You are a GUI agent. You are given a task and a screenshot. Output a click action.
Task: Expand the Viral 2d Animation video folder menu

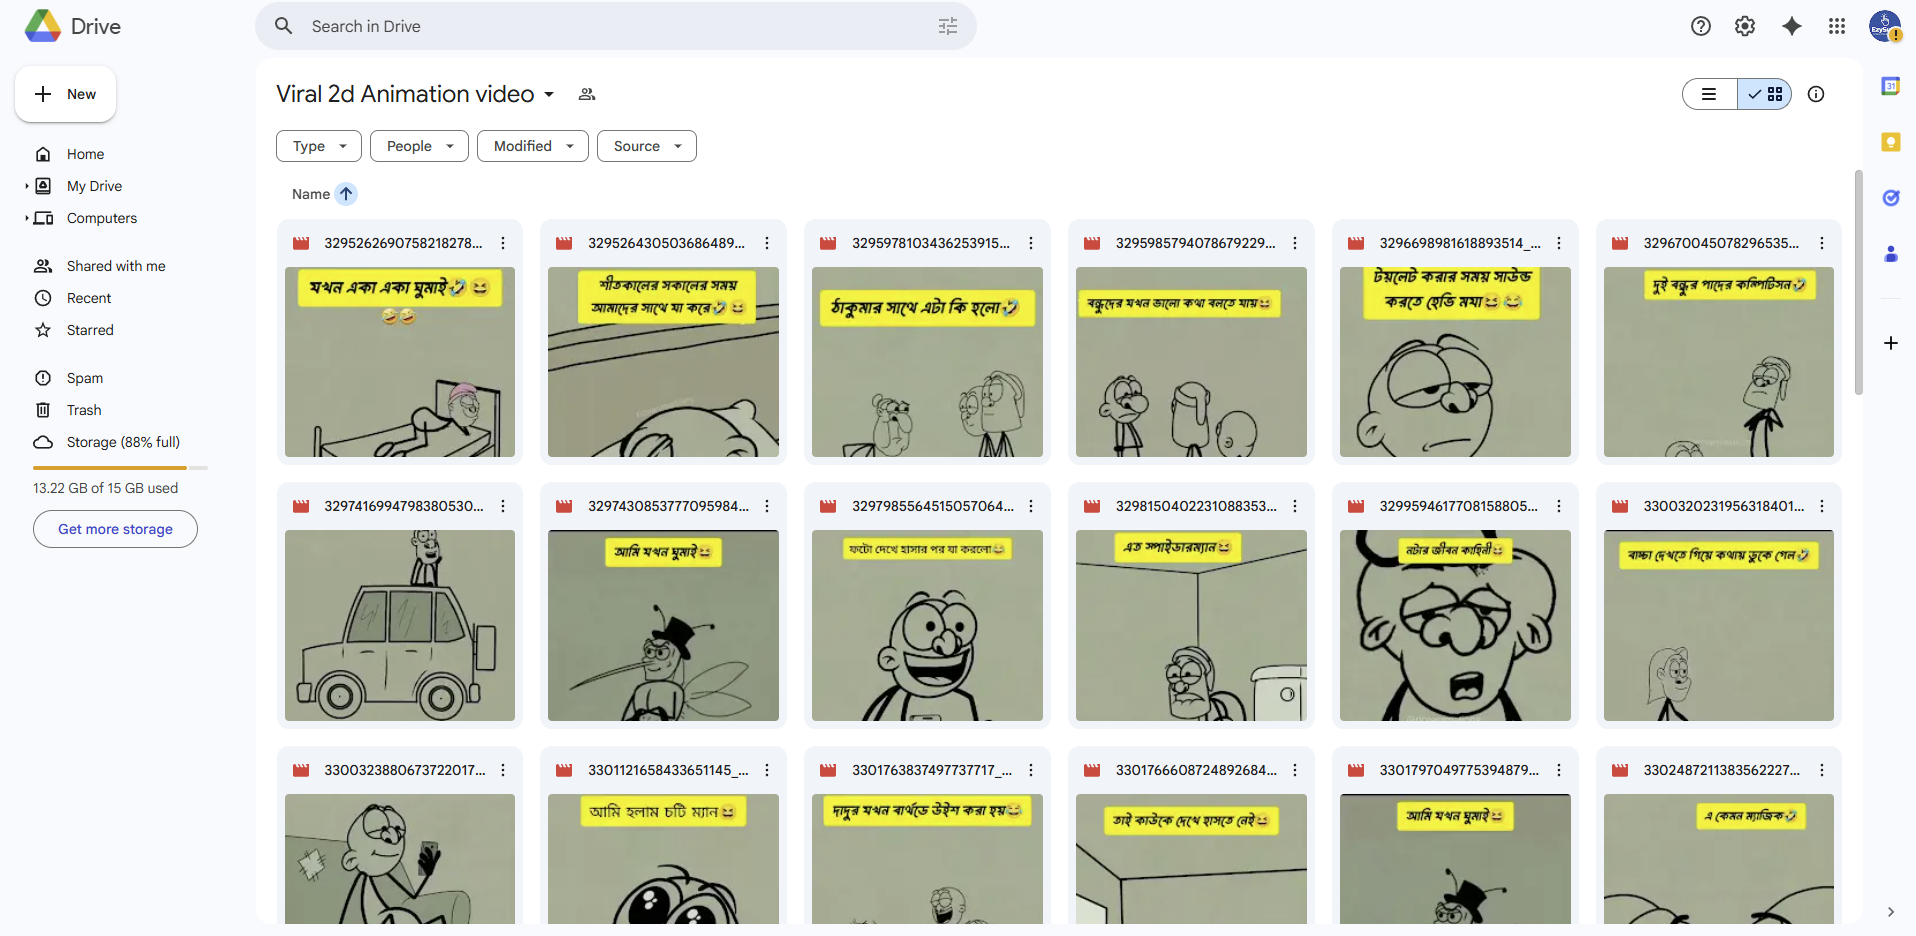pyautogui.click(x=549, y=94)
